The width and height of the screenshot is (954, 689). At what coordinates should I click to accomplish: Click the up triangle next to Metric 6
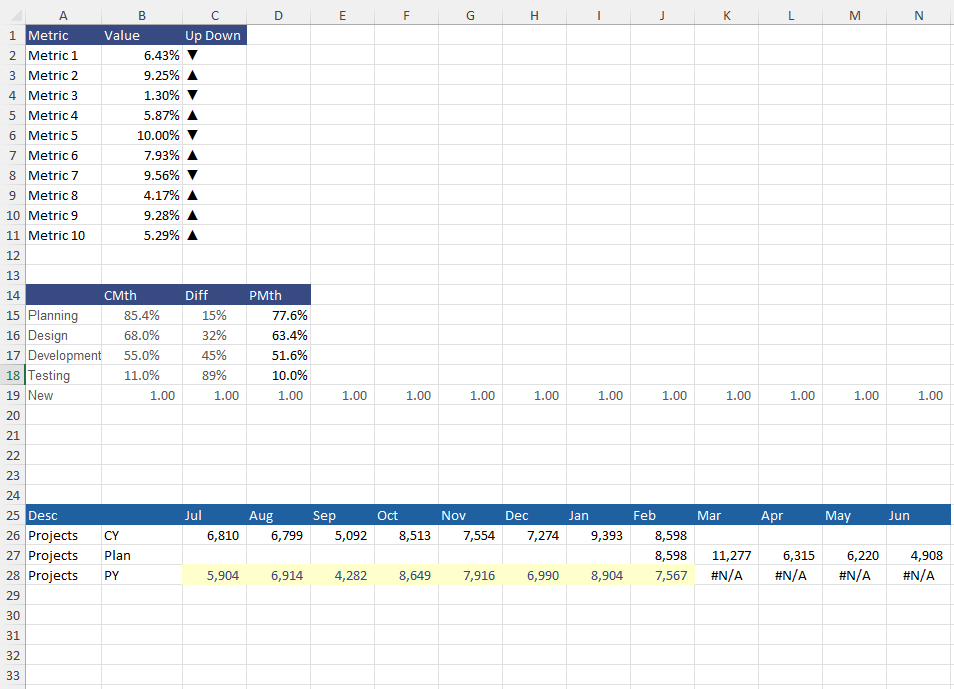(x=191, y=155)
